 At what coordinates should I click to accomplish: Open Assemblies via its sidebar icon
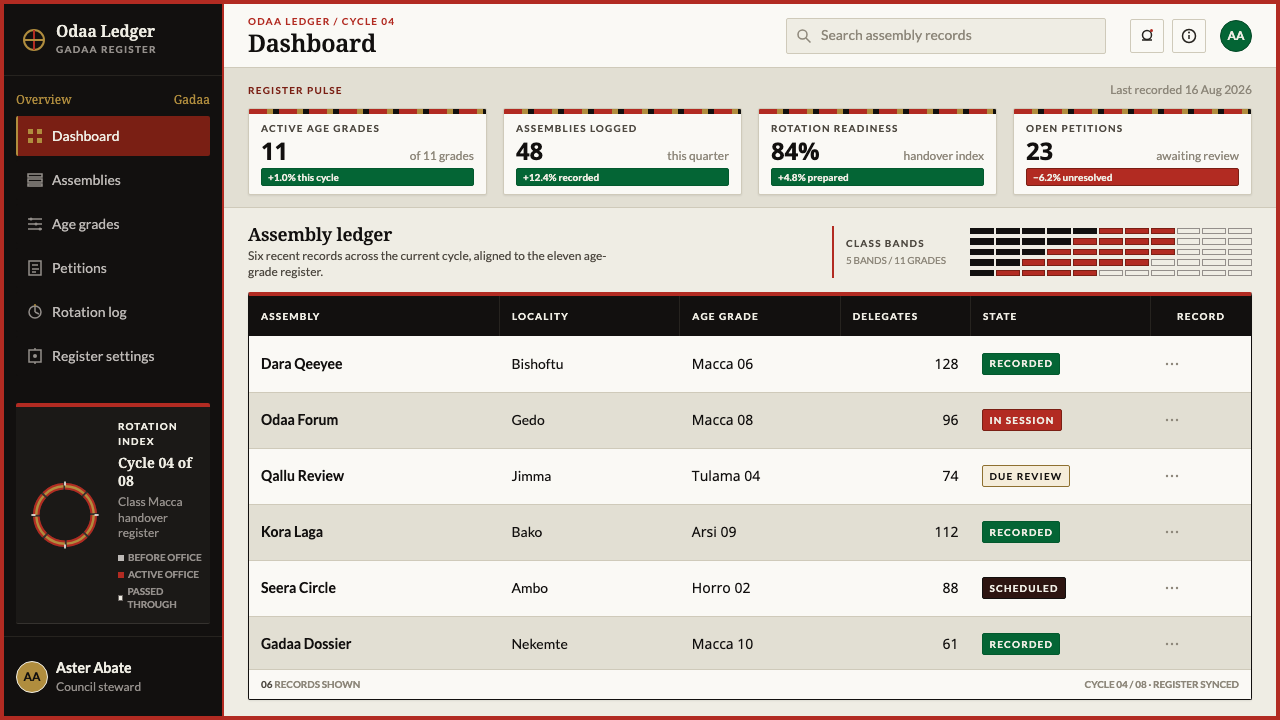[x=35, y=180]
